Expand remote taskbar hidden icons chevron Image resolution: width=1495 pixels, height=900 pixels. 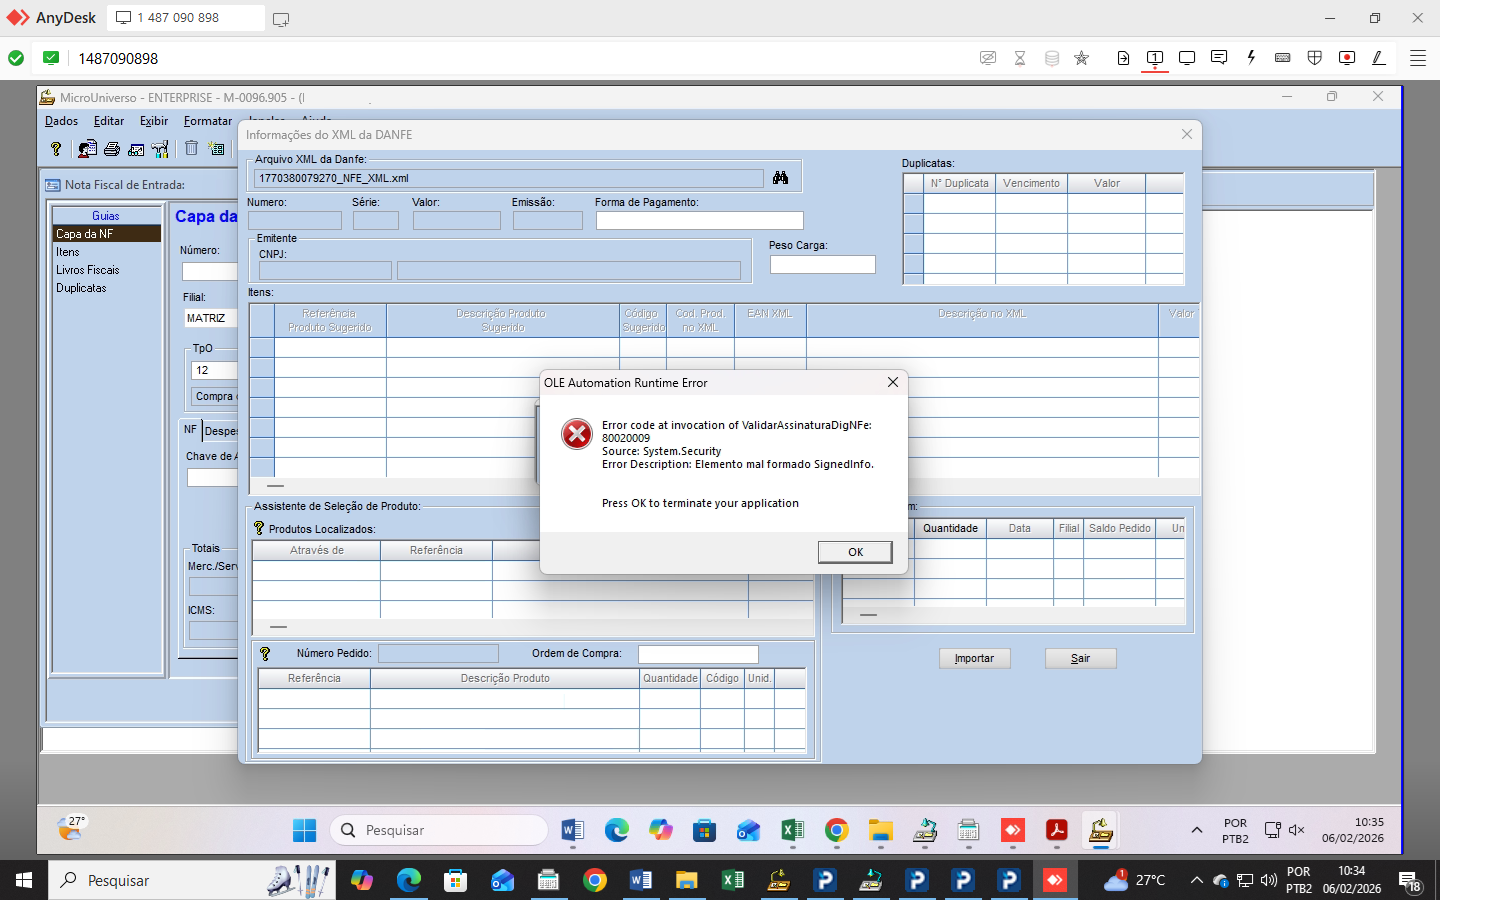click(1197, 830)
